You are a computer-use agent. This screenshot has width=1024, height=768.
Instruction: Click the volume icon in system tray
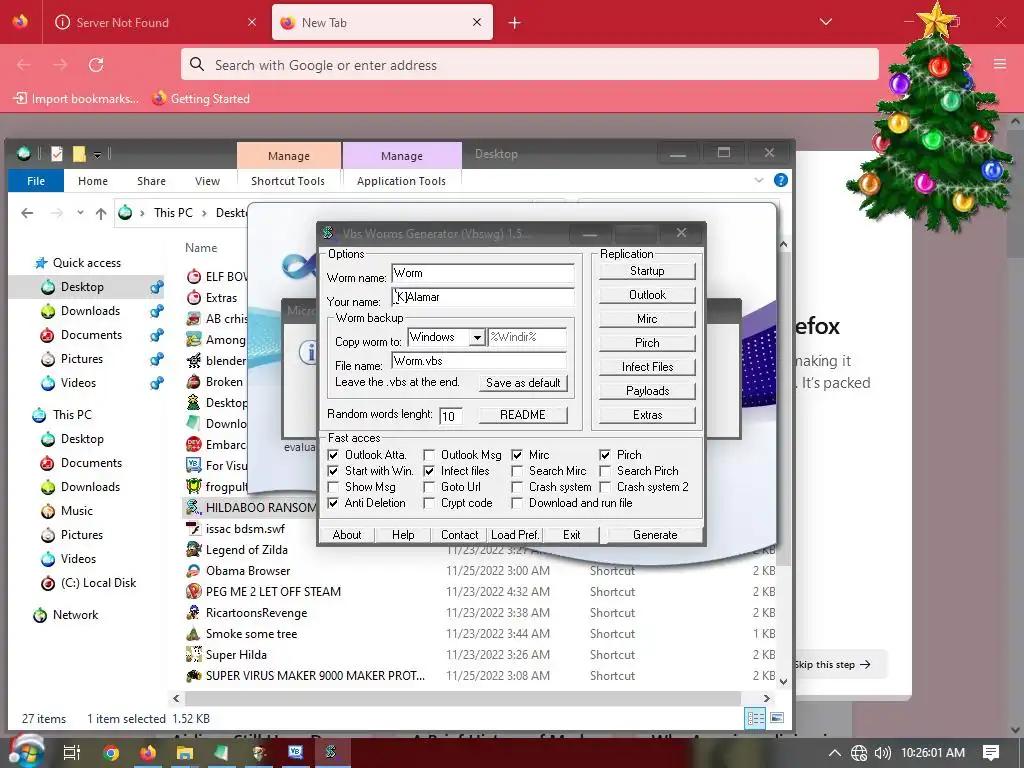[882, 753]
